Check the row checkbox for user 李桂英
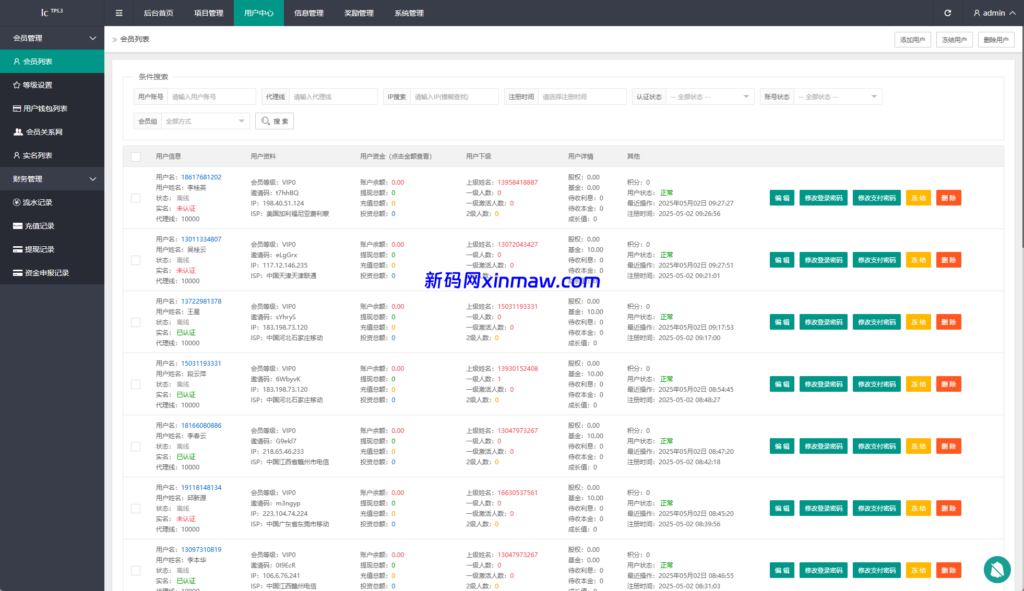The width and height of the screenshot is (1024, 591). pos(134,198)
